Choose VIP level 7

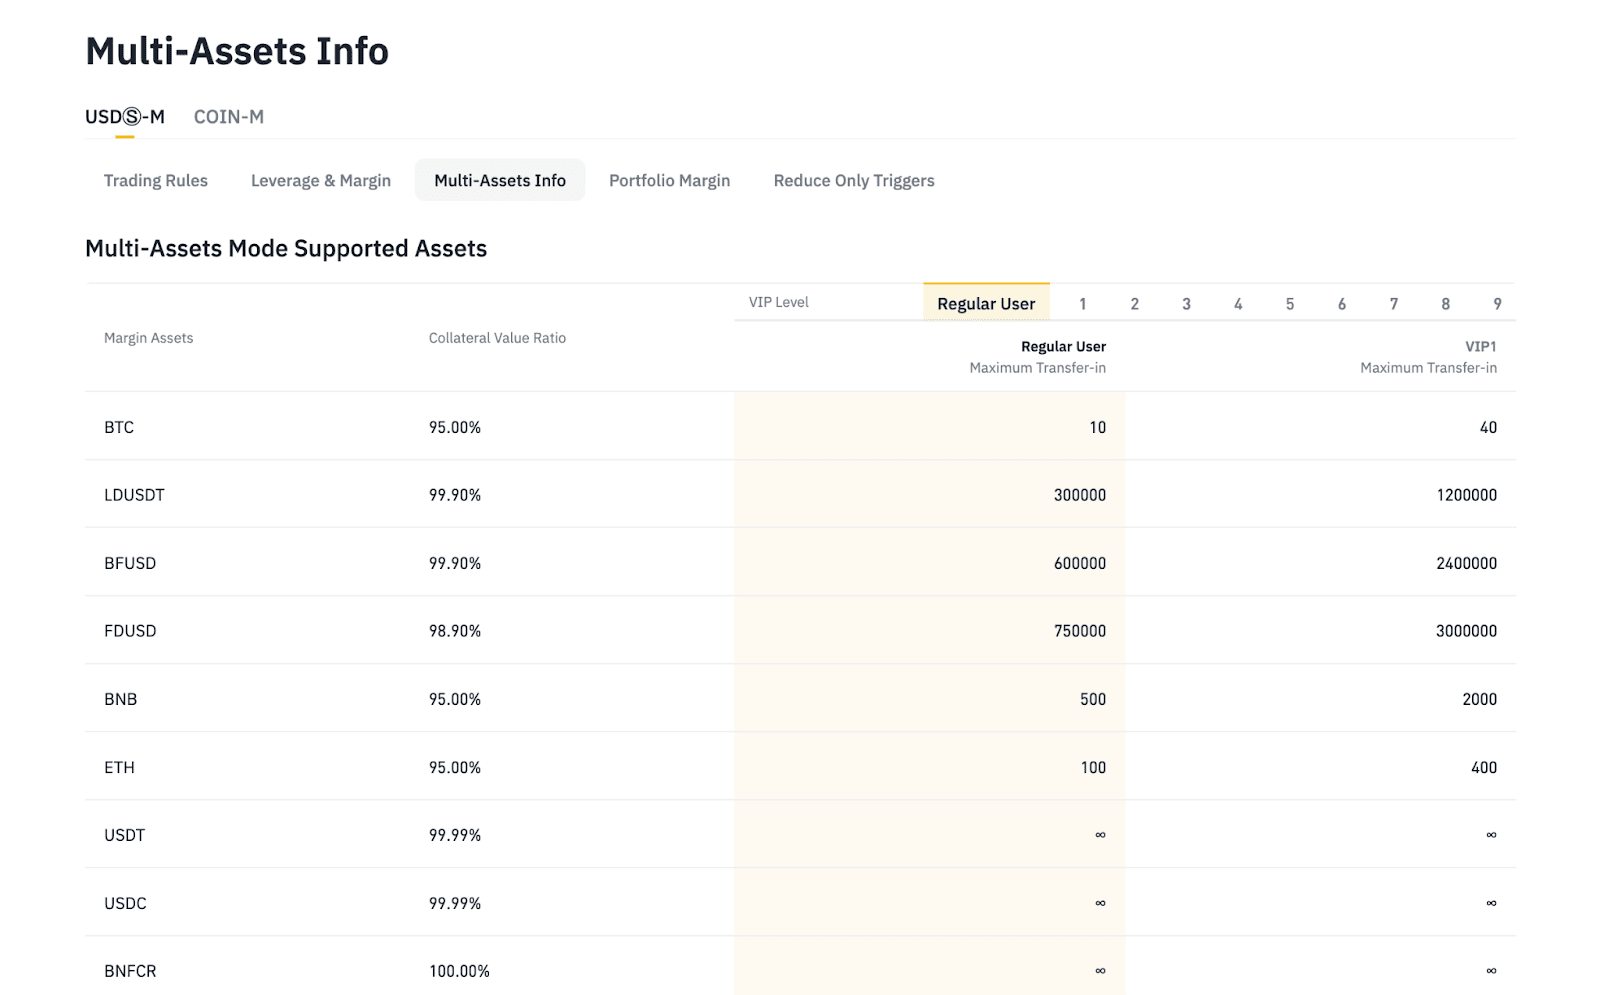pos(1394,304)
